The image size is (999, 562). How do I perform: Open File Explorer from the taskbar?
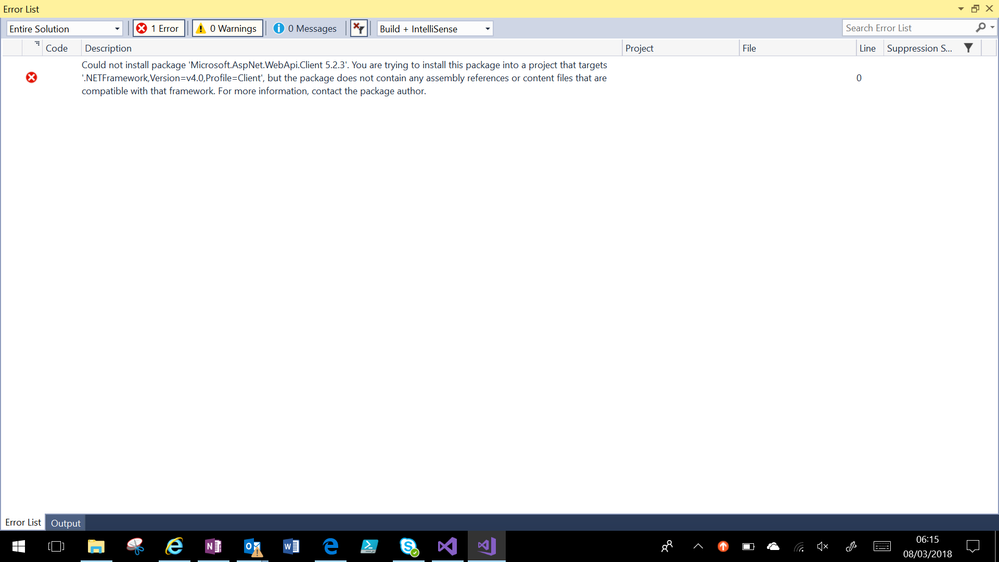(x=96, y=547)
